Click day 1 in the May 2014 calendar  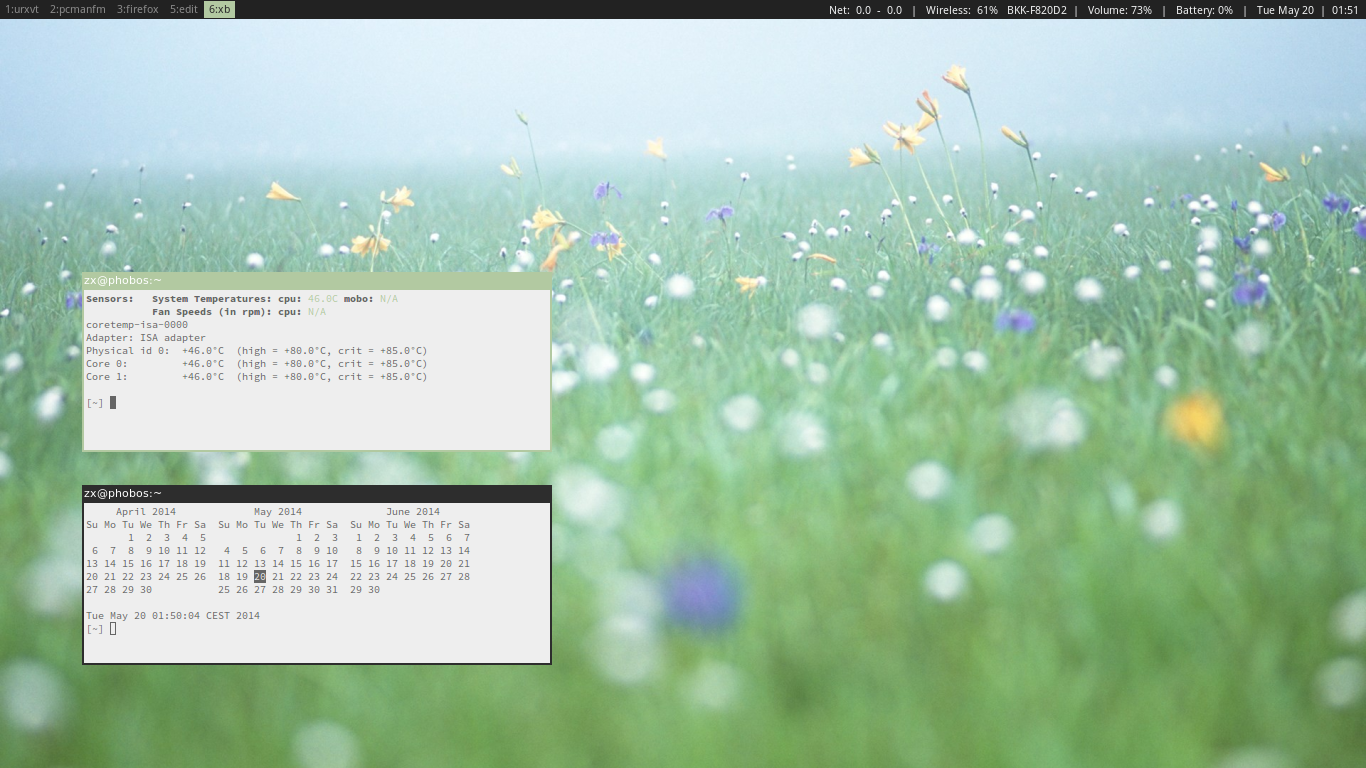coord(299,538)
